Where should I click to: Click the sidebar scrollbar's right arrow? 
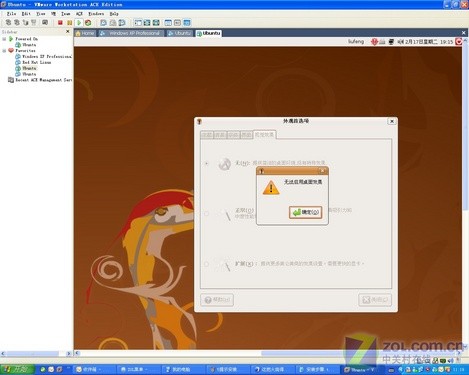click(69, 353)
